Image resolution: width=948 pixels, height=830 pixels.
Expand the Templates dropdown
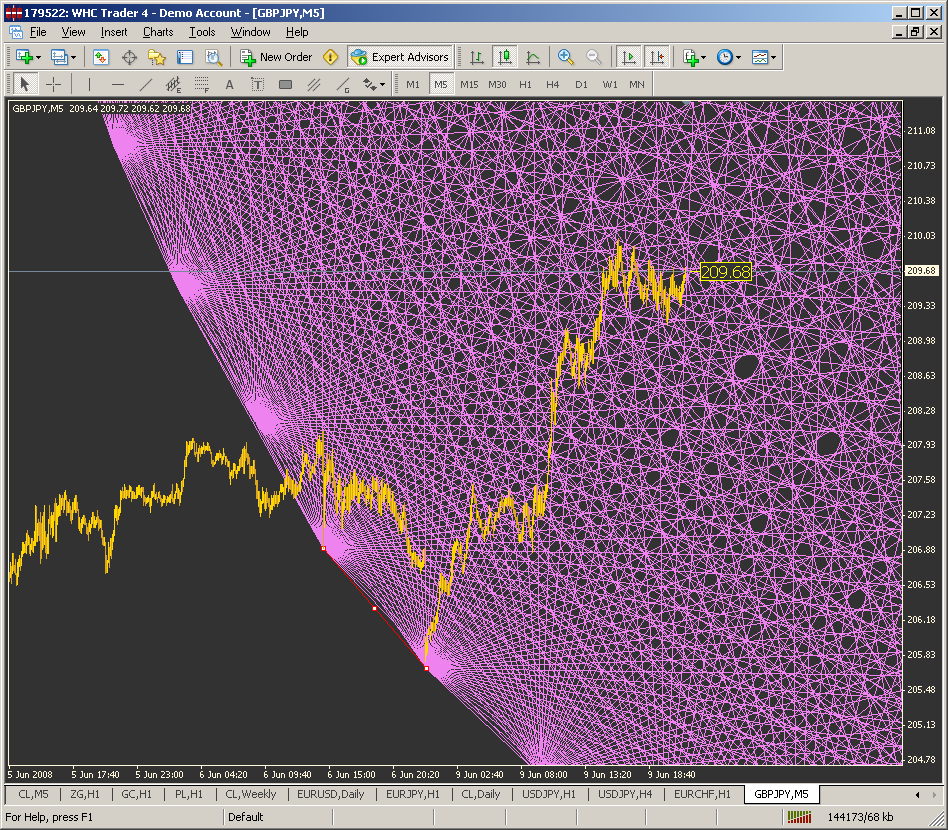coord(765,57)
